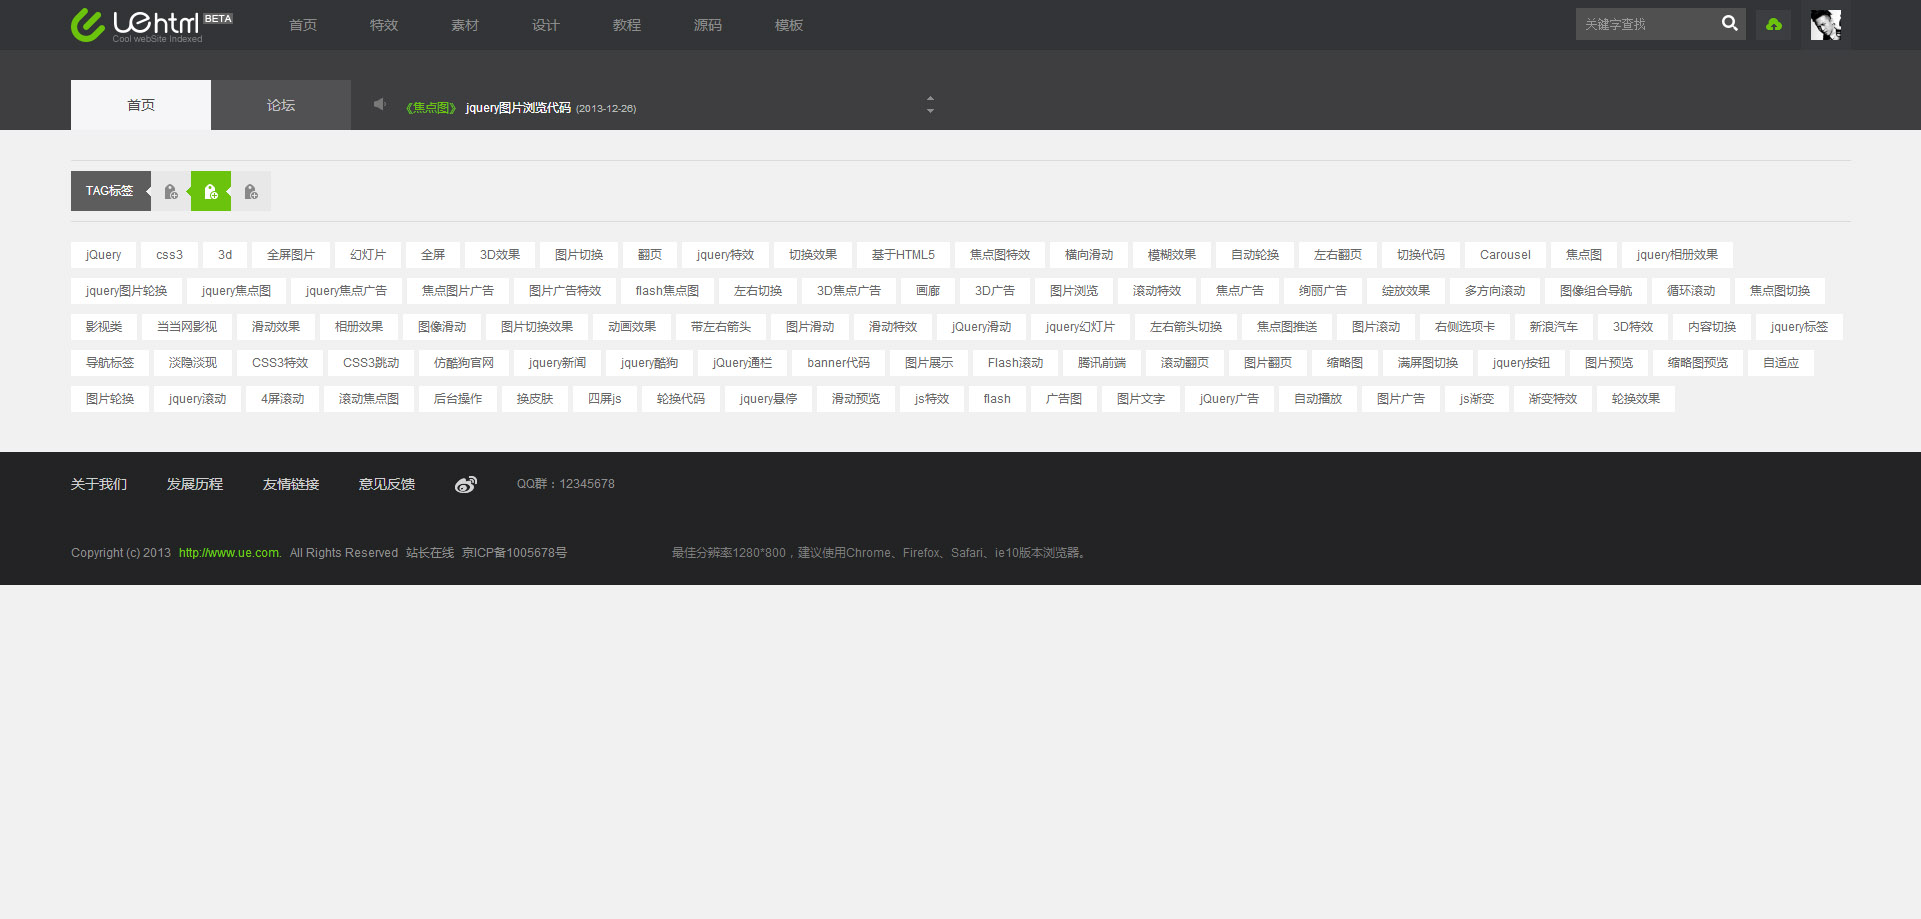Click the Carousel tag
This screenshot has height=919, width=1921.
1505,255
